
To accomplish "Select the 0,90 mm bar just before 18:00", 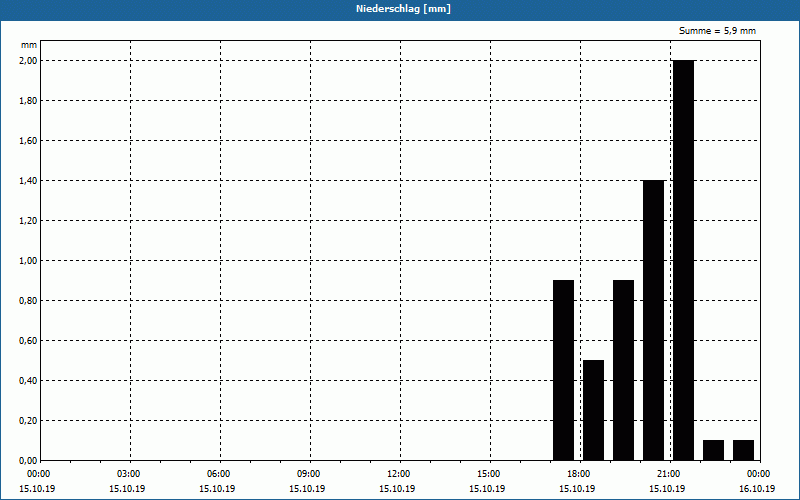I will coord(563,370).
